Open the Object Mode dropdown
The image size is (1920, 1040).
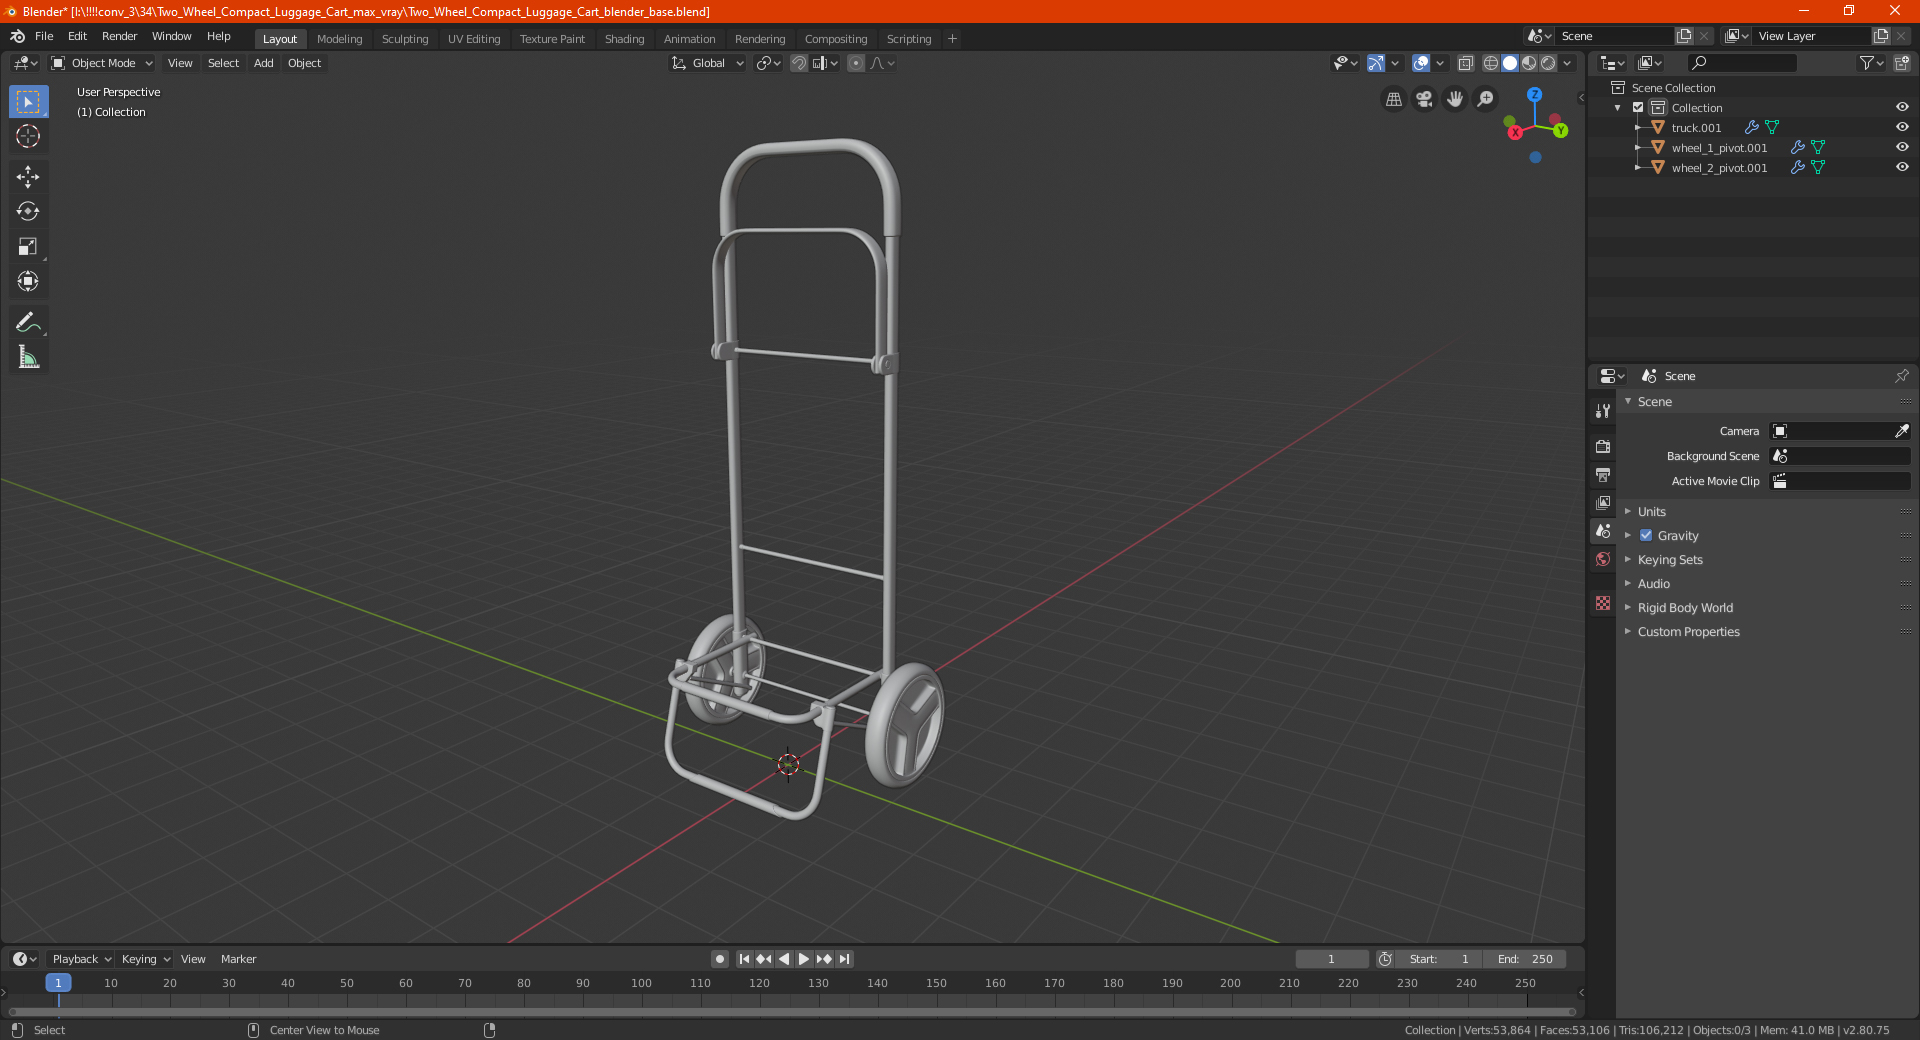point(102,63)
